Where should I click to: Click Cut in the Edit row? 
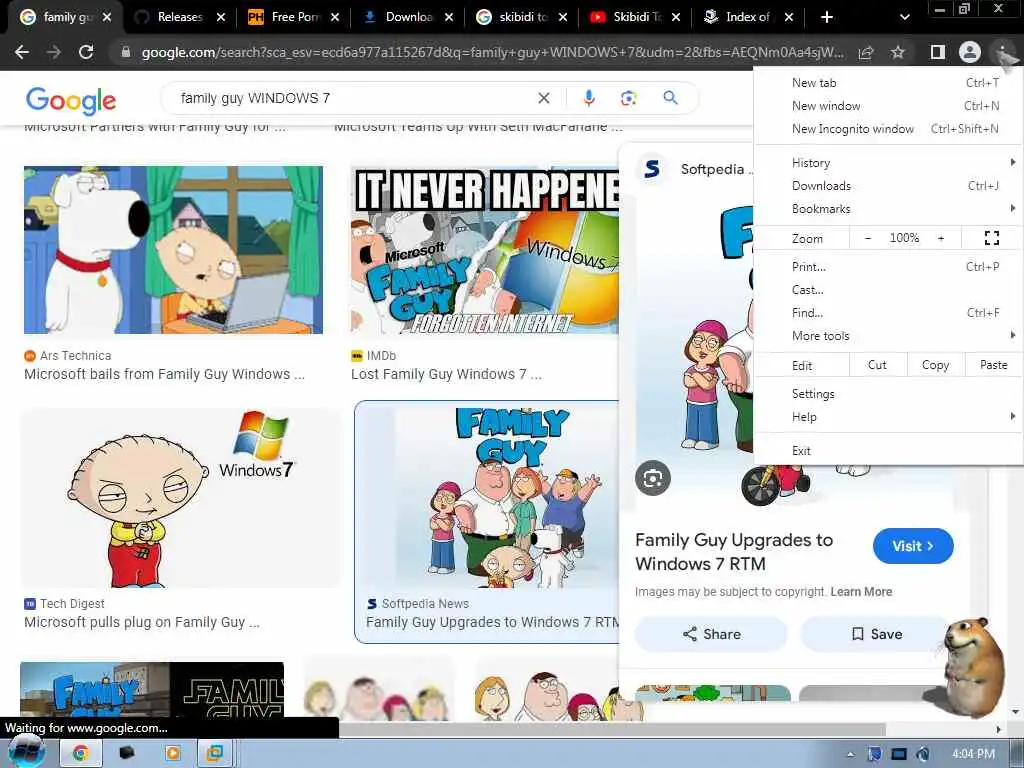tap(877, 365)
